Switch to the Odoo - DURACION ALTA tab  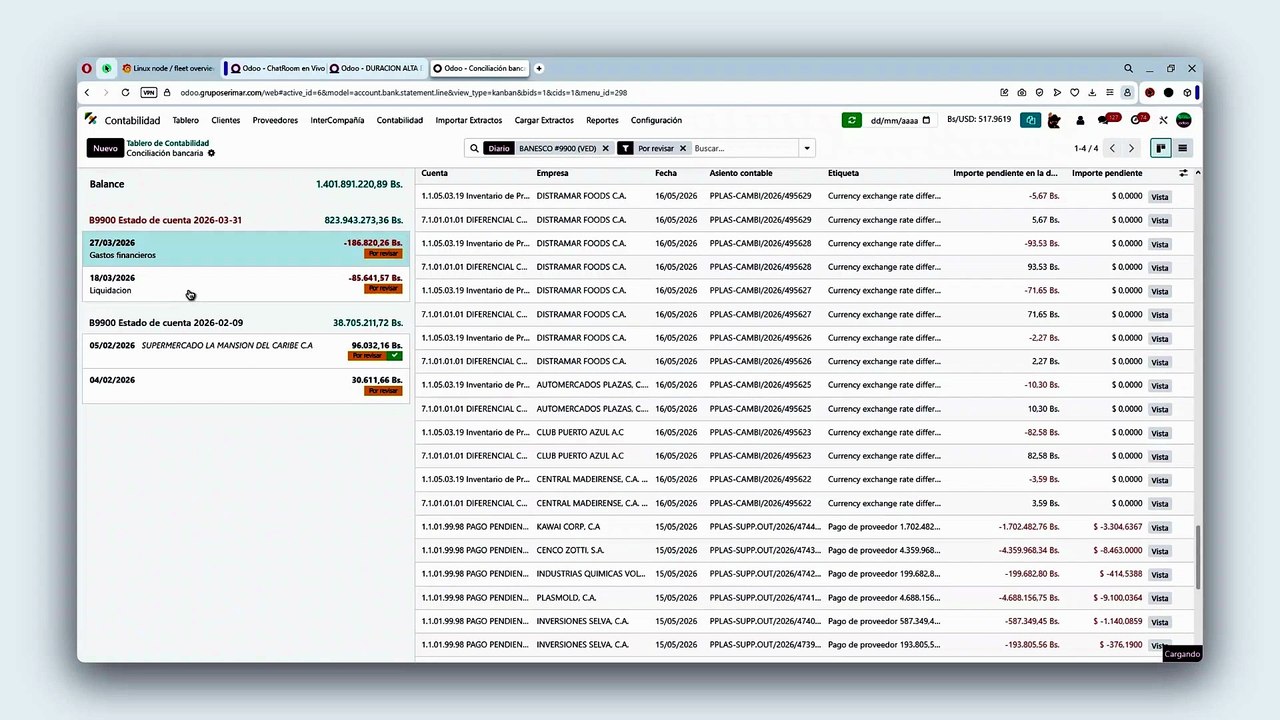[376, 68]
